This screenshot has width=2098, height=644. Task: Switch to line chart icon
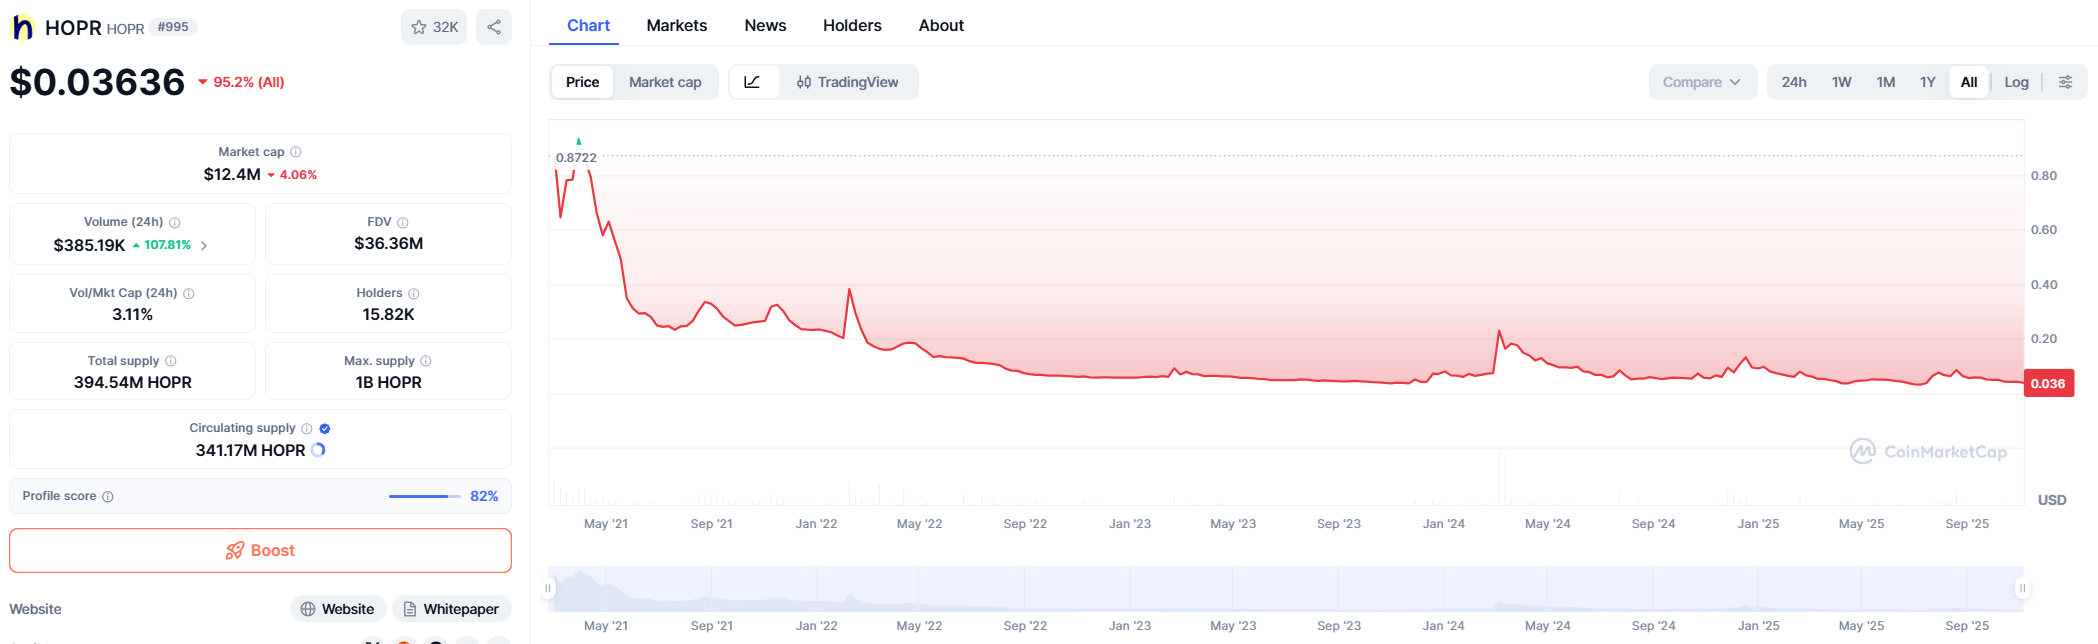(x=753, y=82)
